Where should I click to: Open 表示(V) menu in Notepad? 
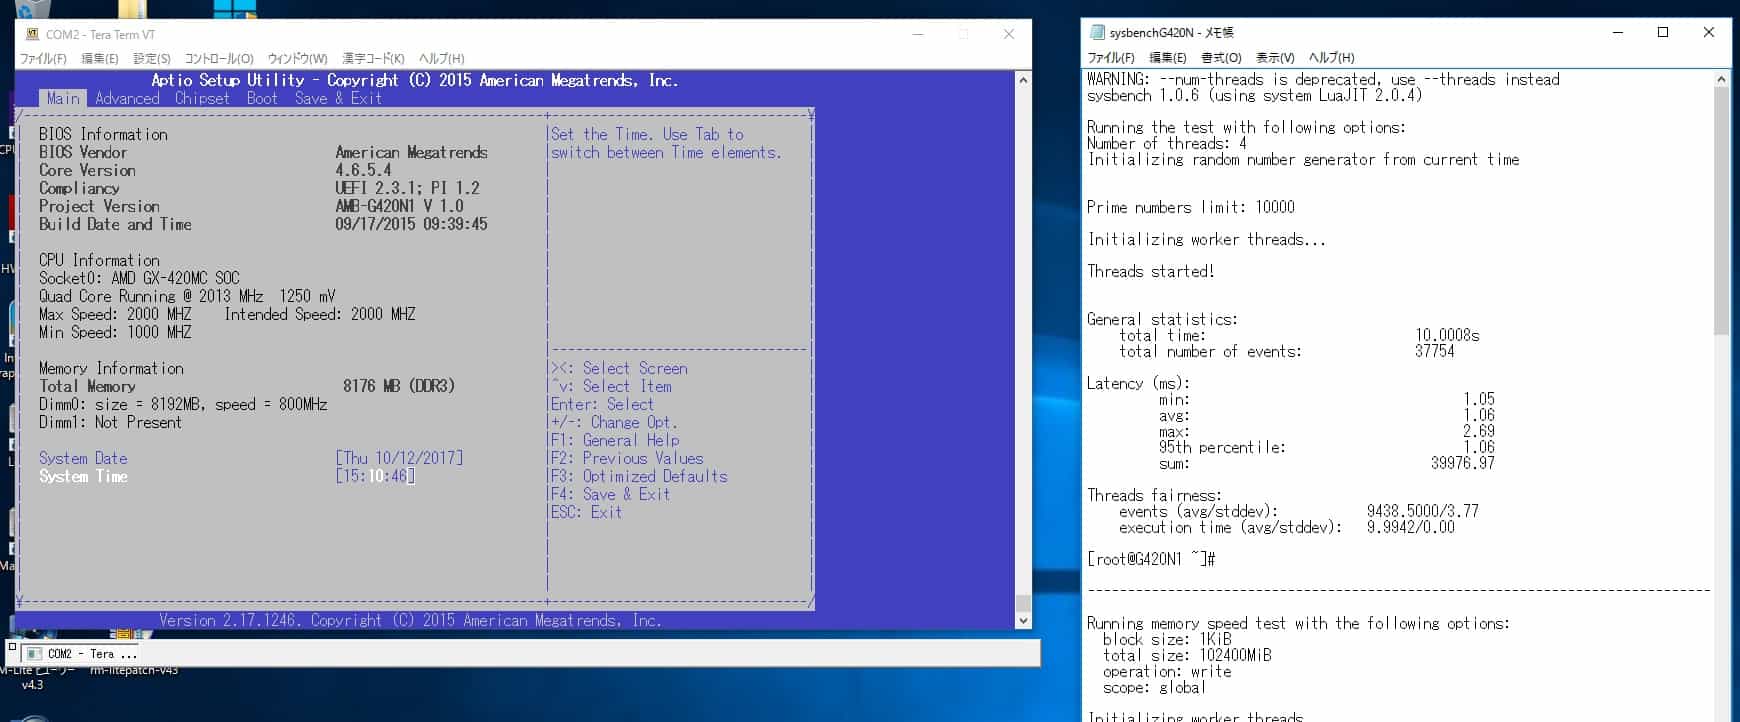pos(1275,58)
